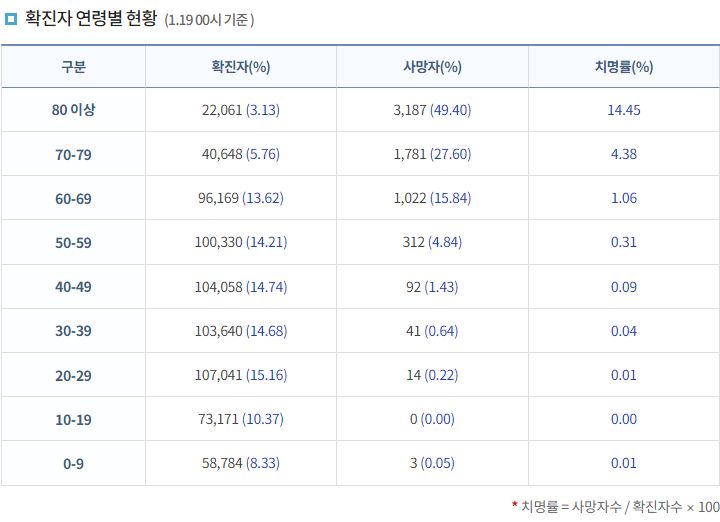Click the cell 96,169 (13.62)
The image size is (720, 522).
241,198
